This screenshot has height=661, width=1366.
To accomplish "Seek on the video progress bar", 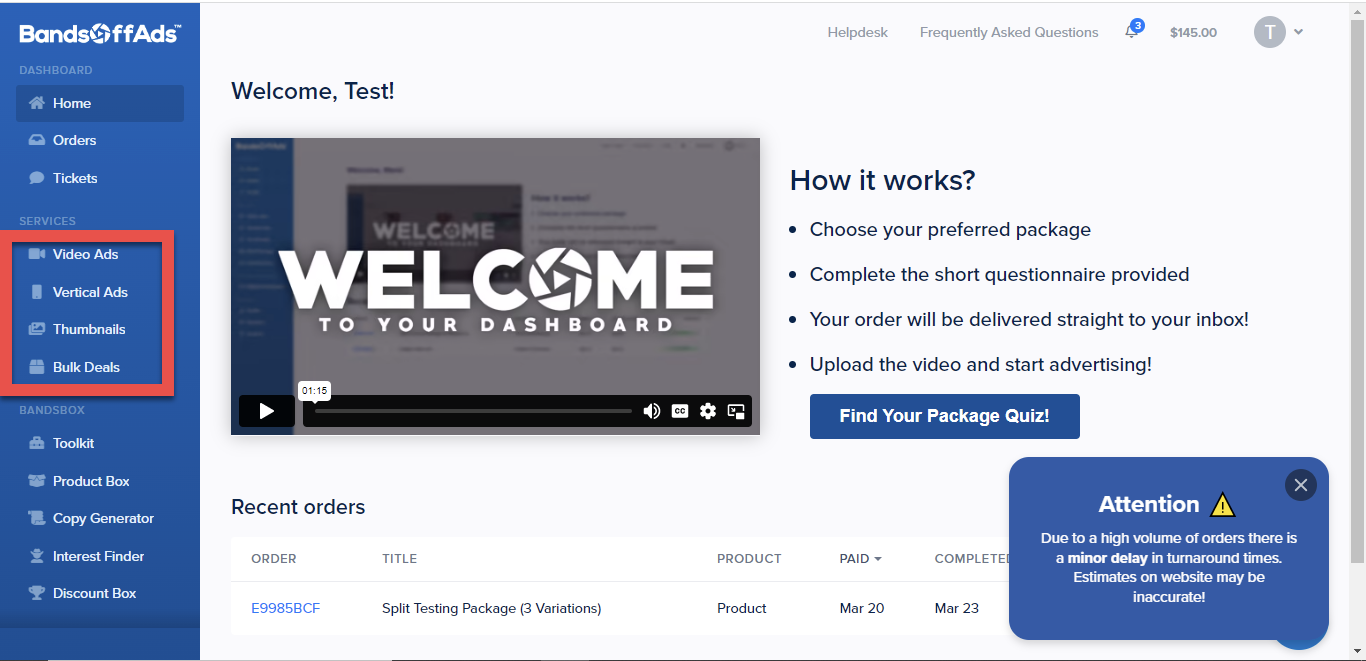I will 473,411.
